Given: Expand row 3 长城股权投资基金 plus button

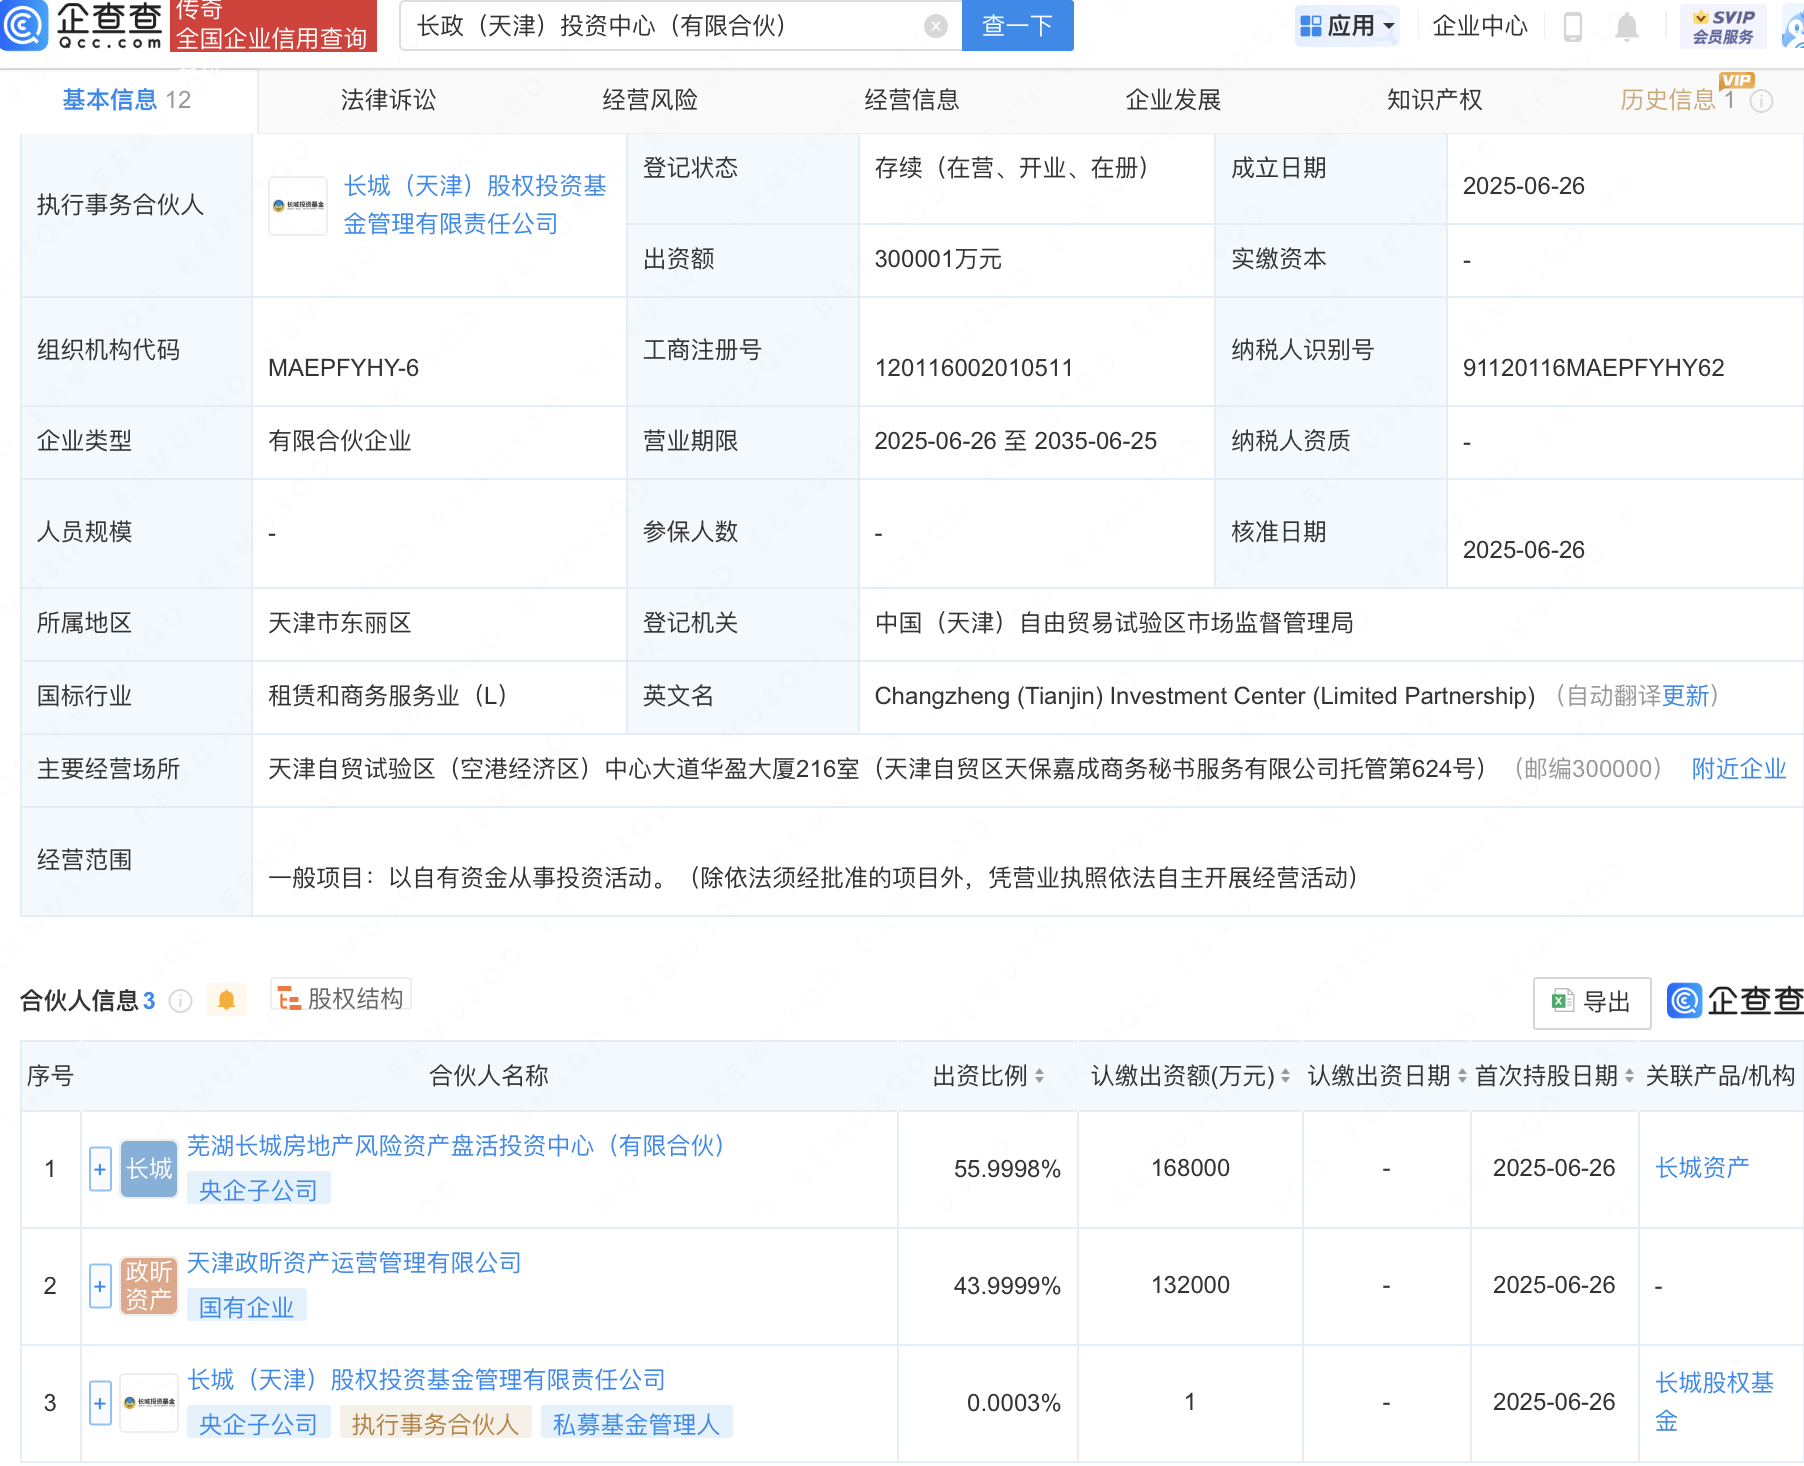Looking at the screenshot, I should (x=100, y=1403).
